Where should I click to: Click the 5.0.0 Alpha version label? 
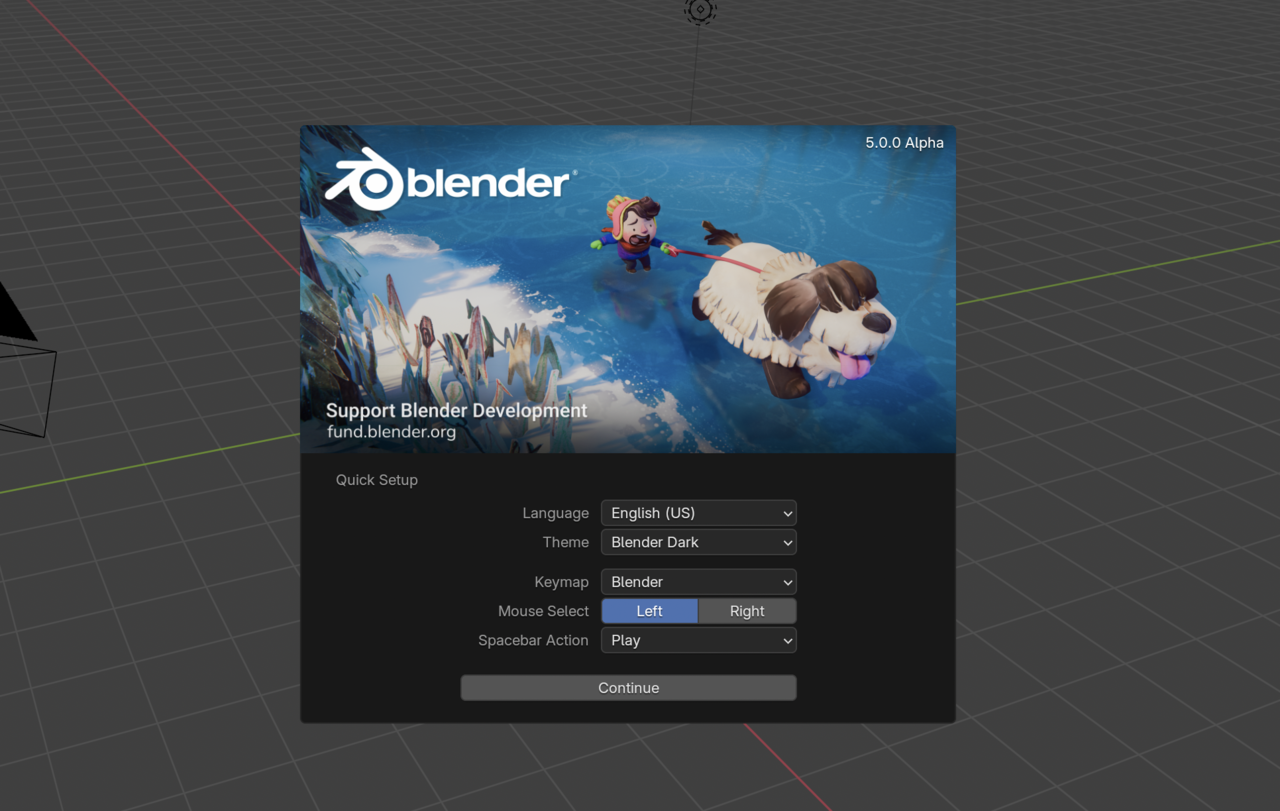(x=904, y=143)
